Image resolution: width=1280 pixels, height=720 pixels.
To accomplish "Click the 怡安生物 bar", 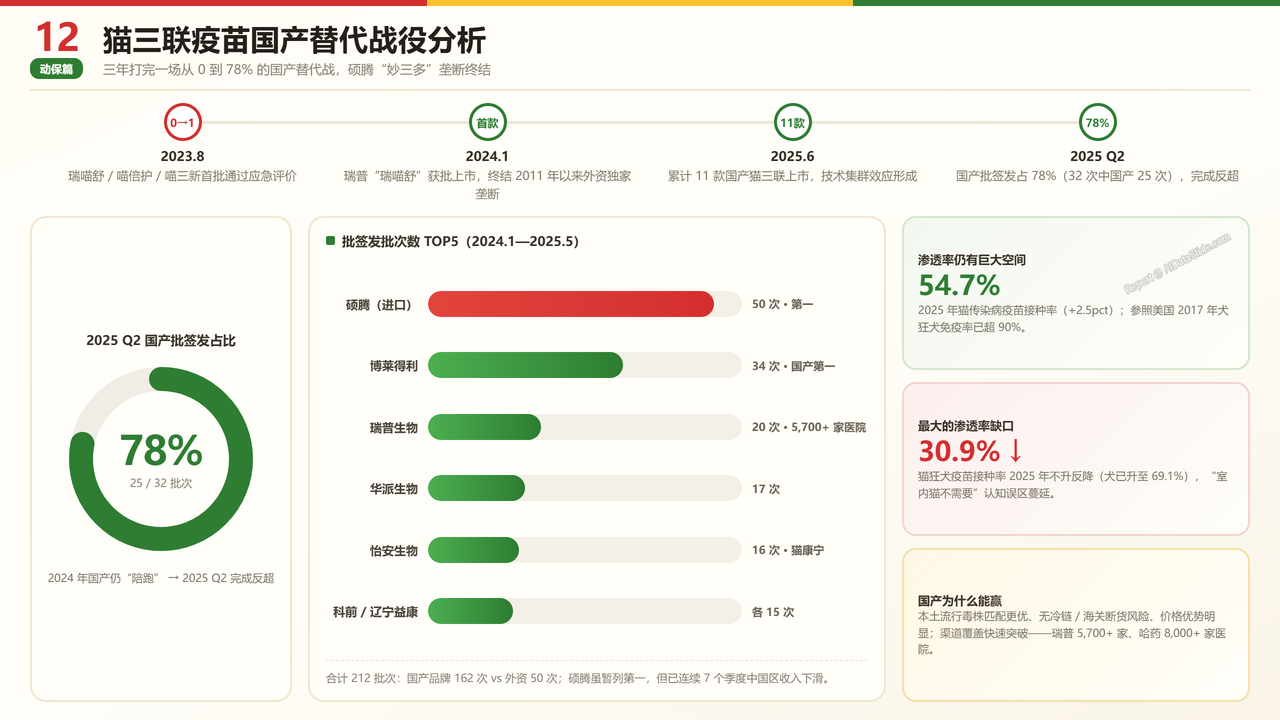I will [473, 550].
